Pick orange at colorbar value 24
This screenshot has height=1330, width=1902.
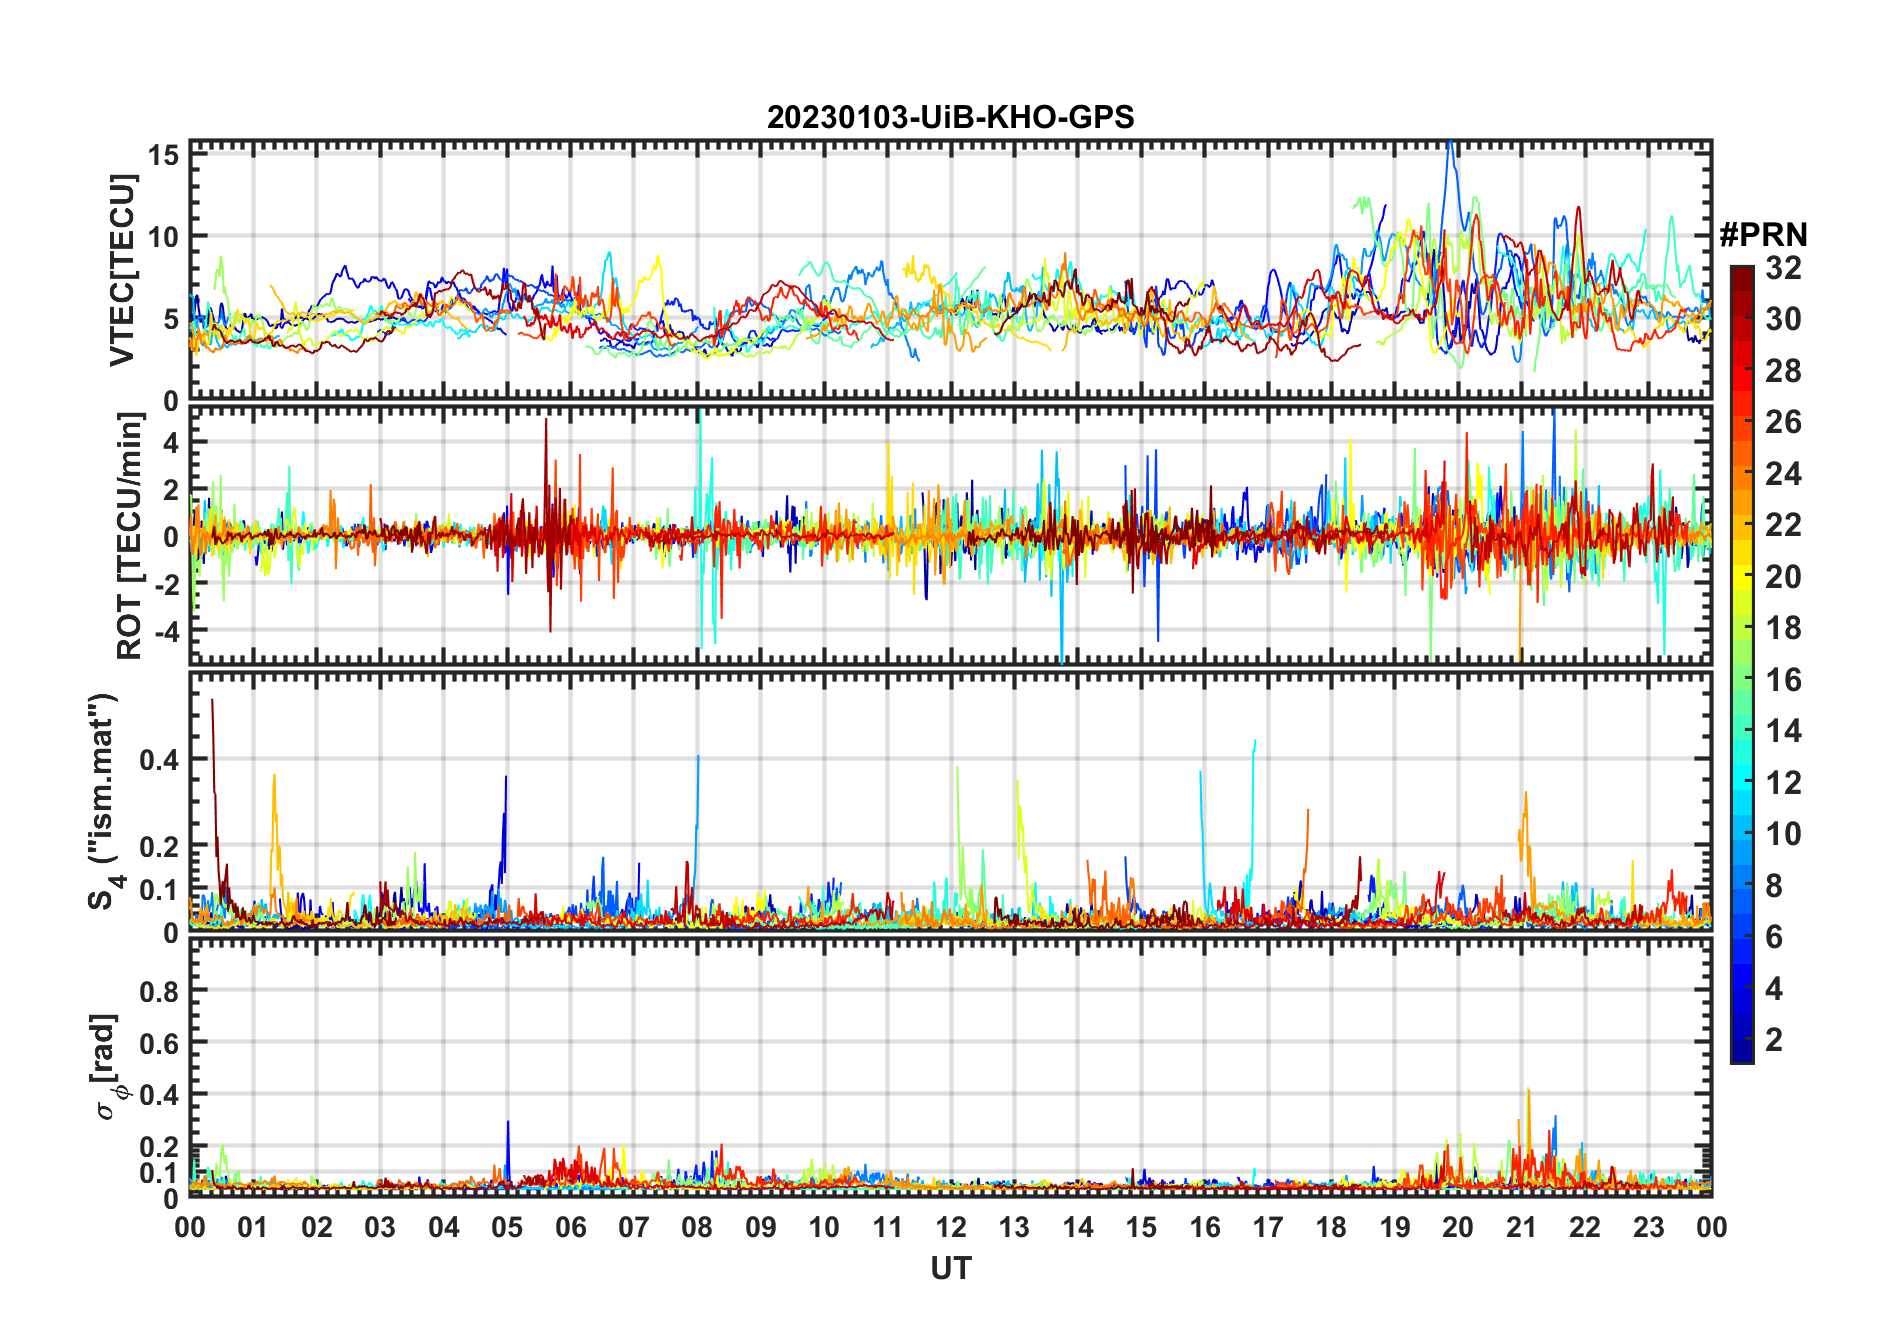(1741, 474)
